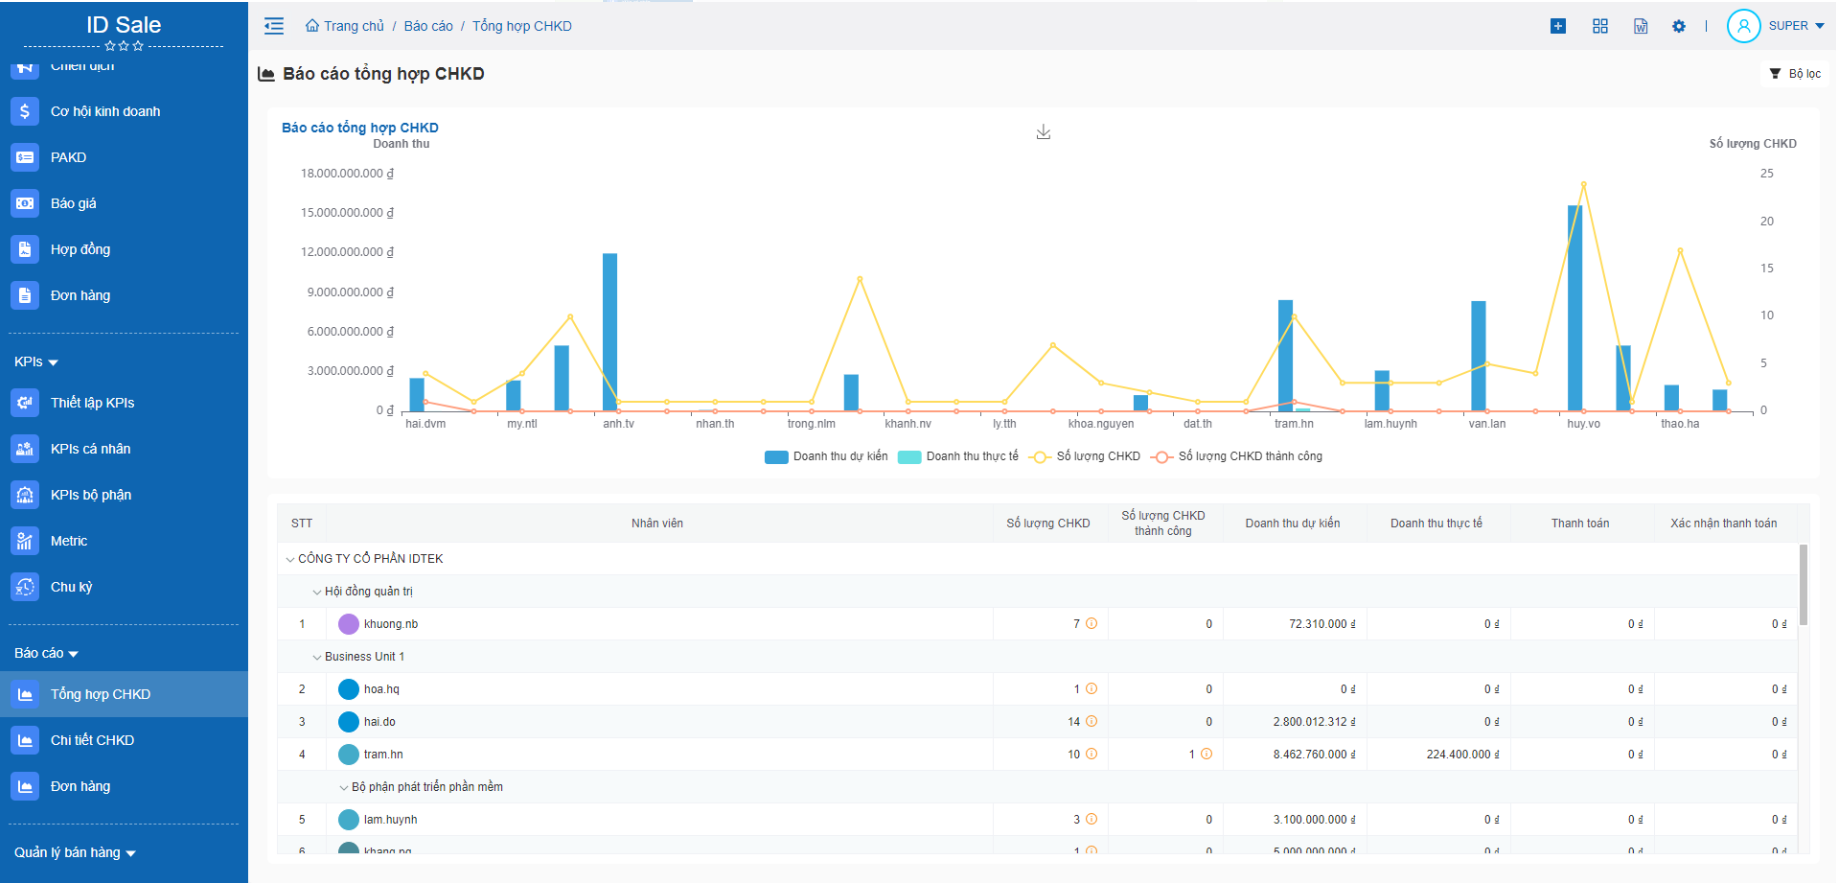
Task: Open the Cơ hội kinh doanh menu item
Action: point(124,111)
